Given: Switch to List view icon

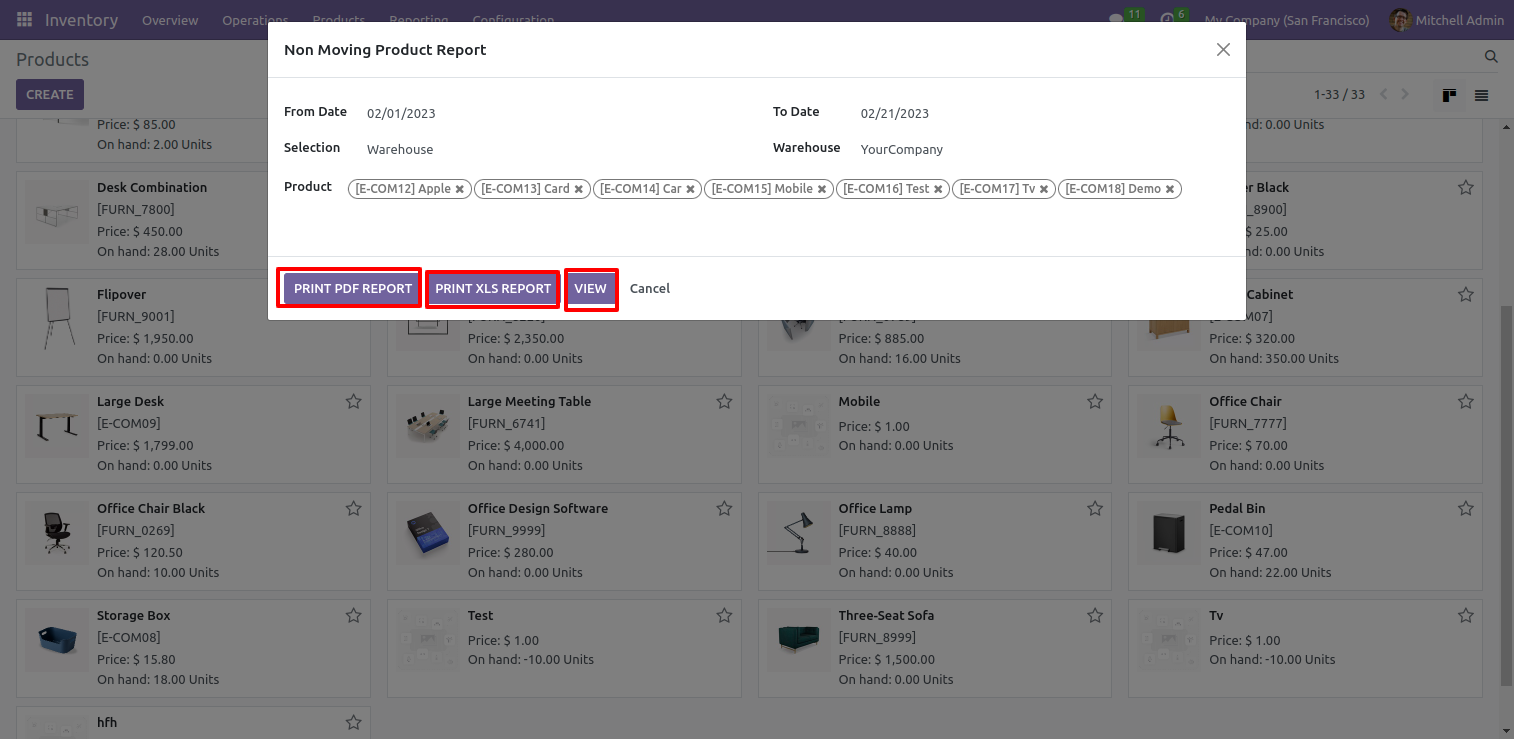Looking at the screenshot, I should click(x=1481, y=95).
